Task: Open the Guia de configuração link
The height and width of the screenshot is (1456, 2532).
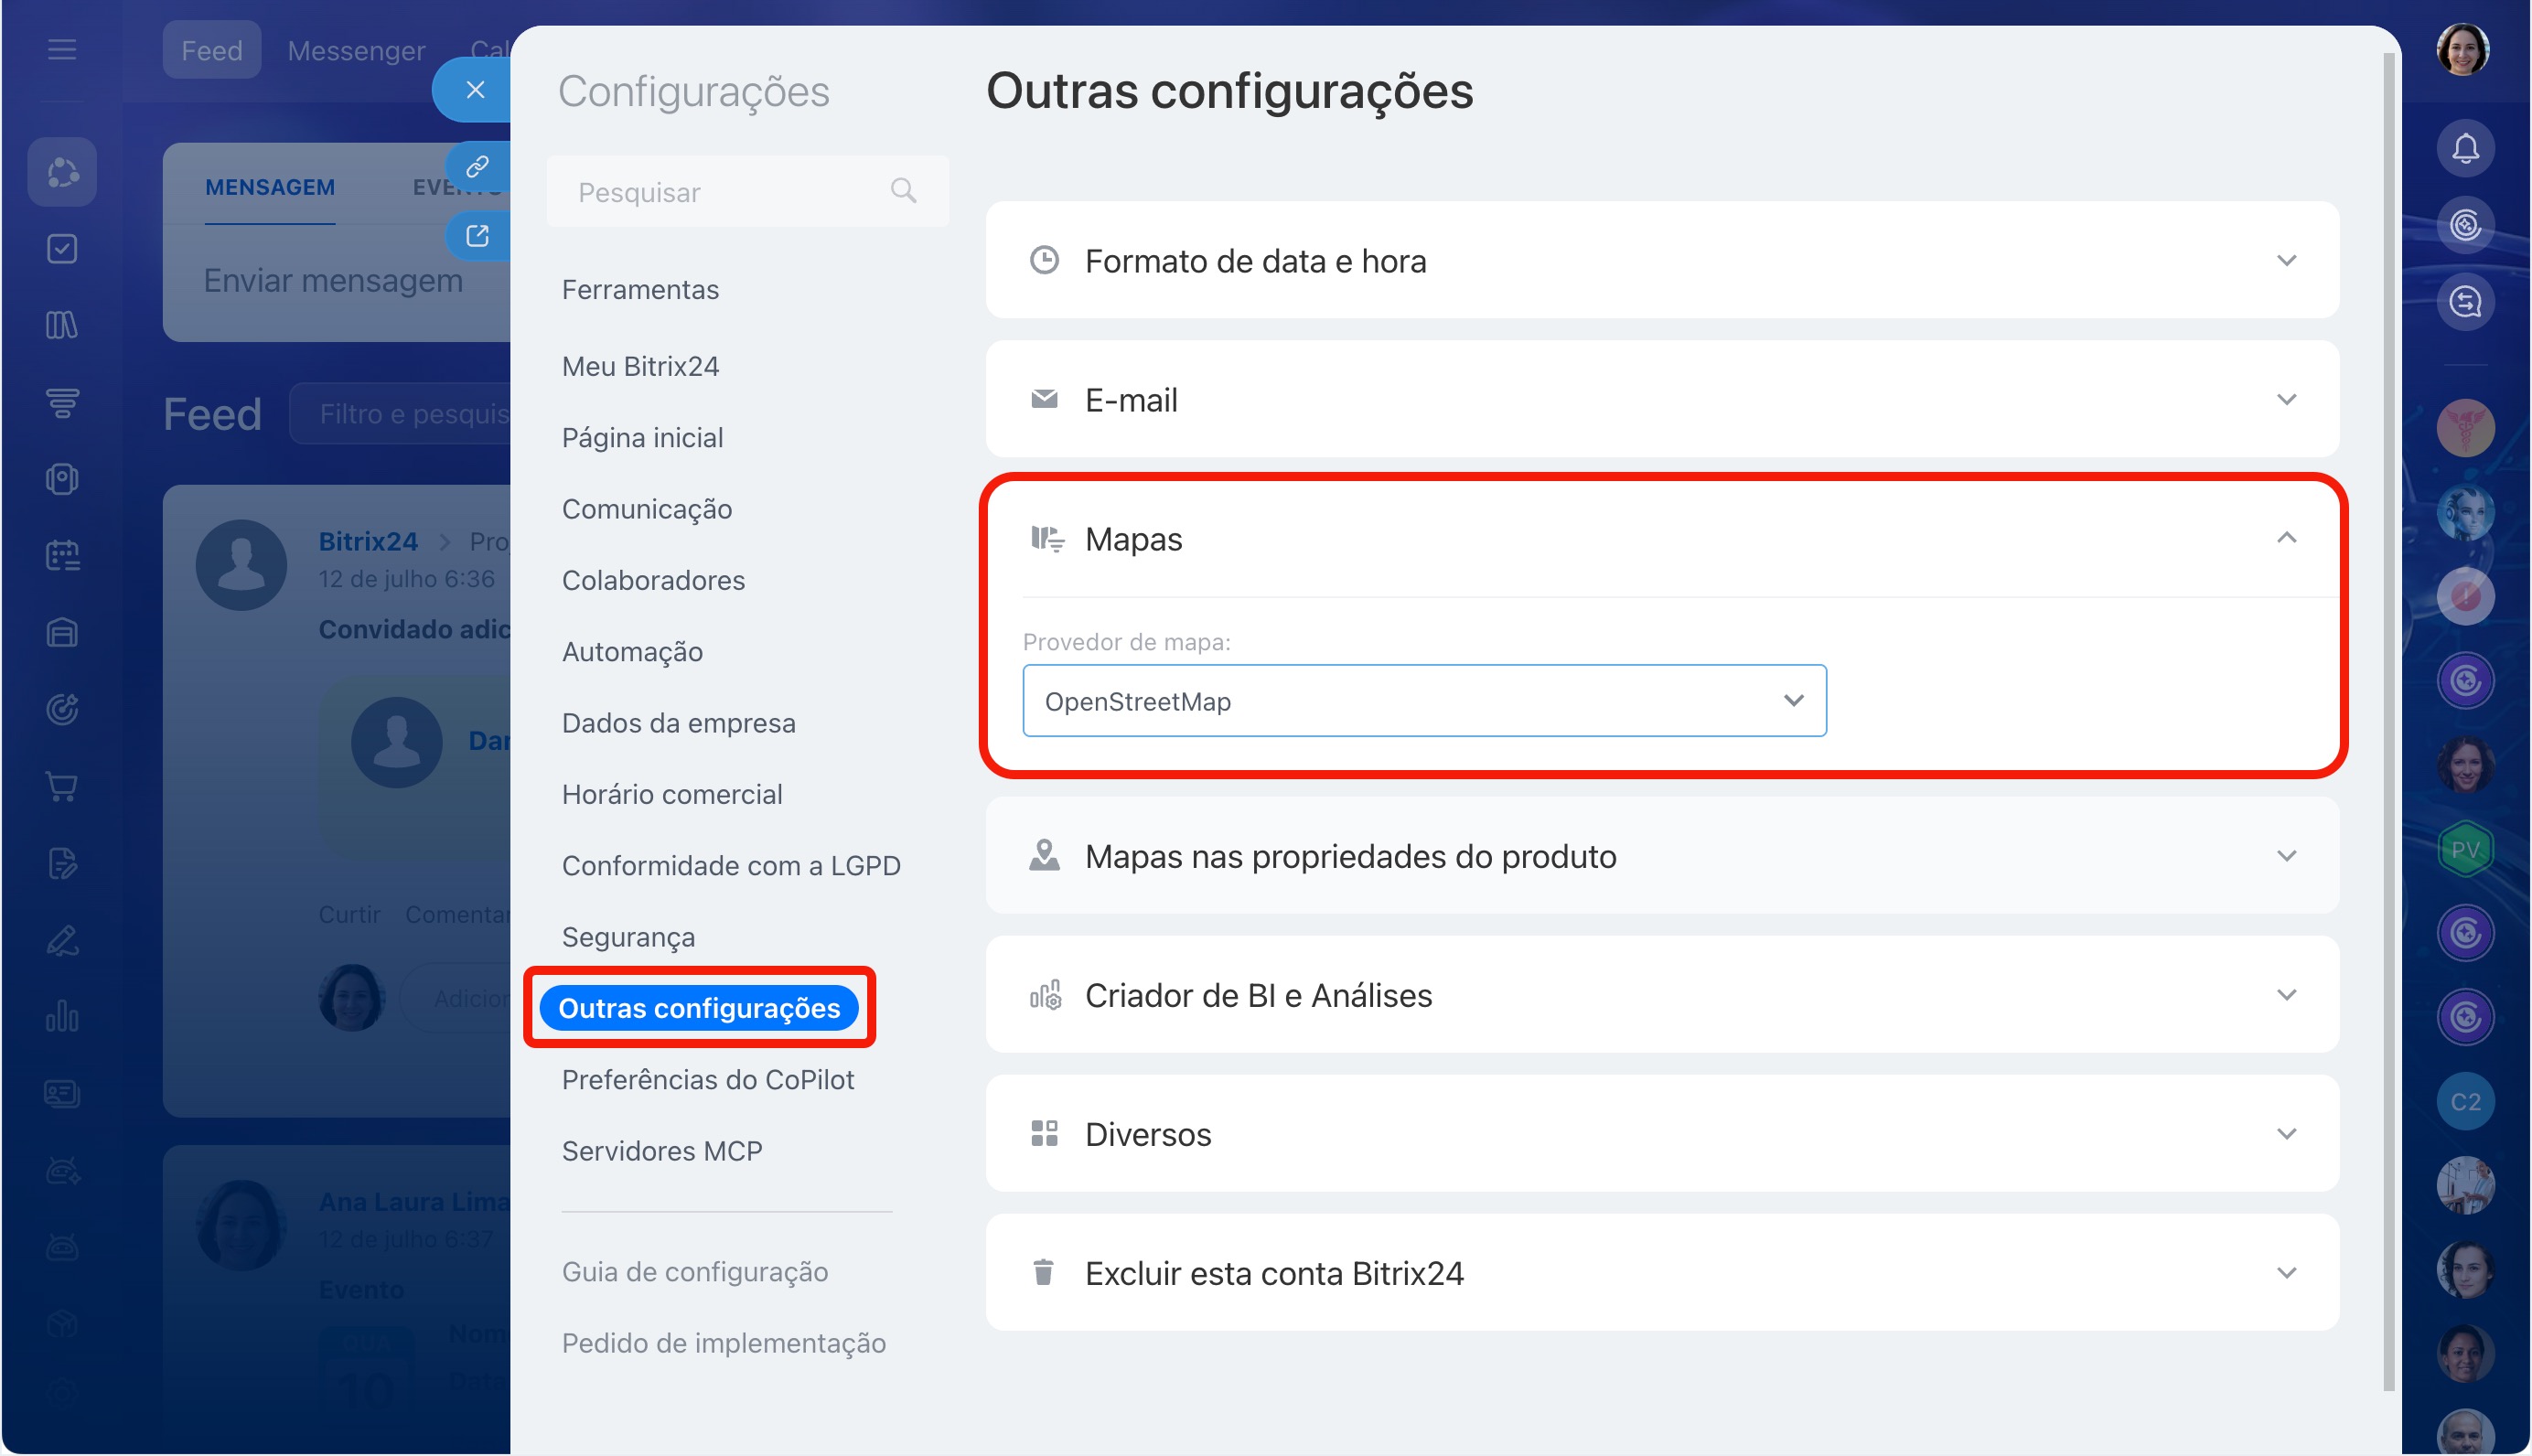Action: (694, 1272)
